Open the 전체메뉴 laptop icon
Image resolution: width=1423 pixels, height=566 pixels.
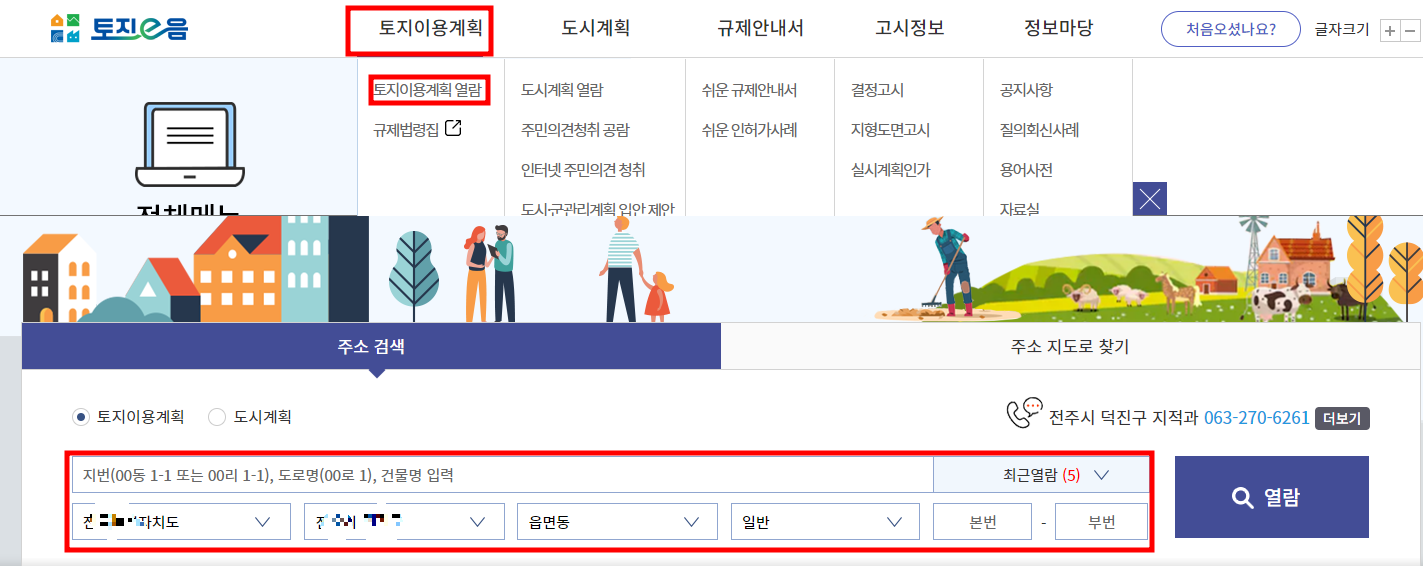click(x=190, y=146)
